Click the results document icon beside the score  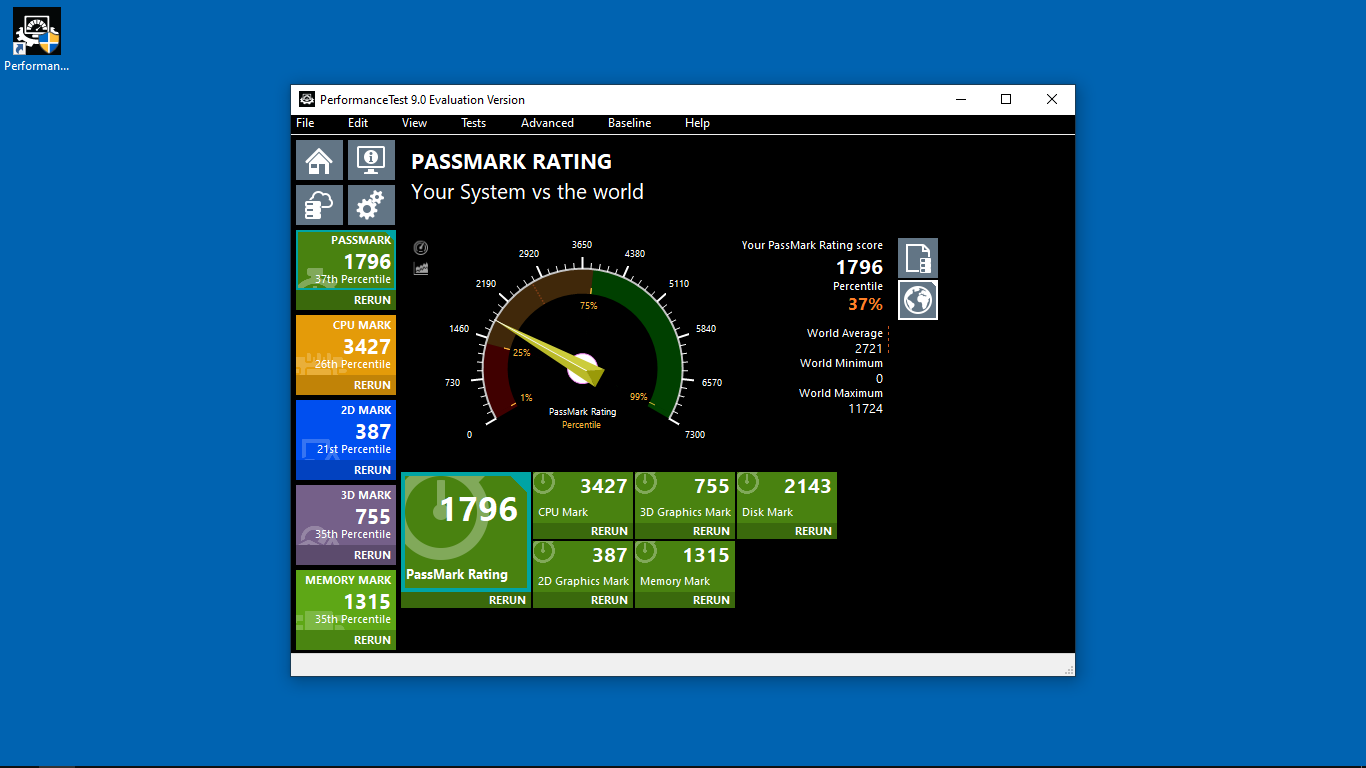(x=918, y=258)
